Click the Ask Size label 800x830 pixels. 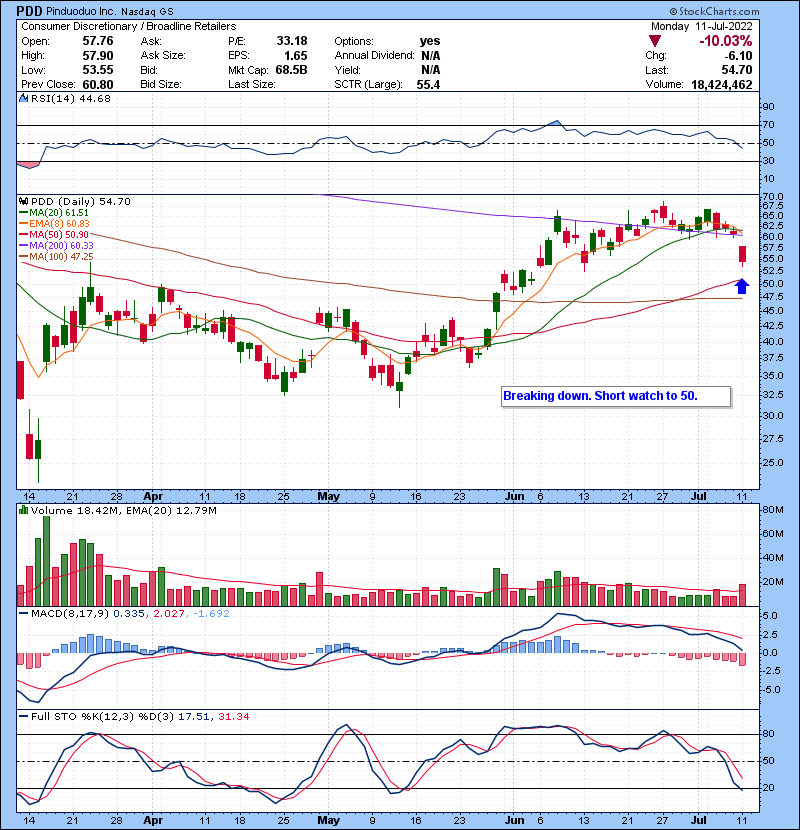[x=163, y=56]
